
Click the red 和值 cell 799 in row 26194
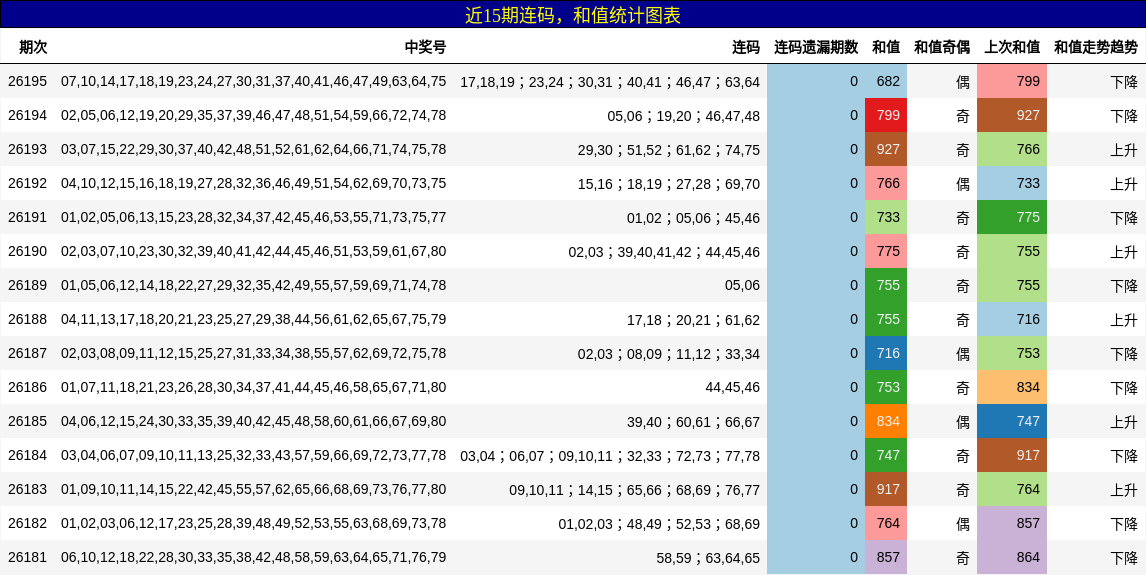tap(886, 115)
